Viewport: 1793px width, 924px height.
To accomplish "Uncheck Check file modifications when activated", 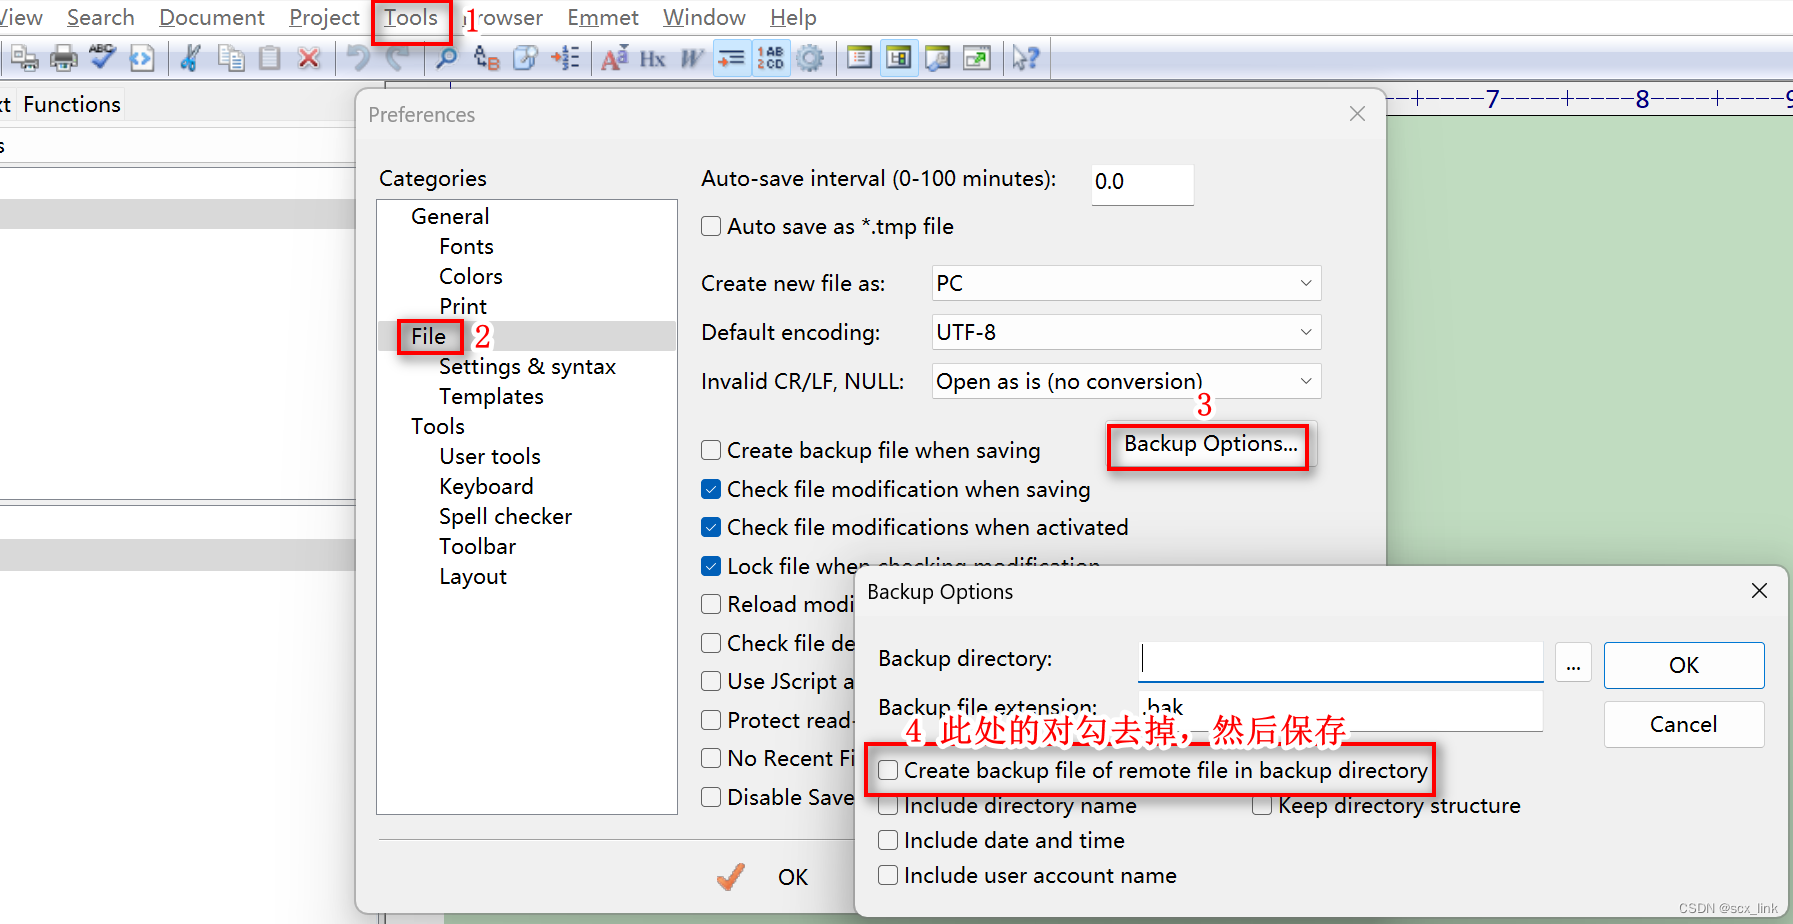I will [711, 527].
